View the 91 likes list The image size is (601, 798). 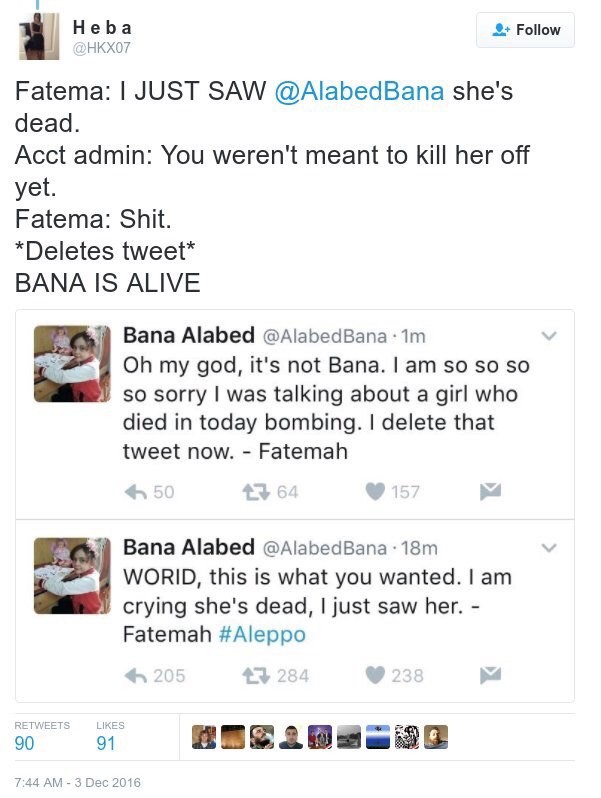click(105, 743)
